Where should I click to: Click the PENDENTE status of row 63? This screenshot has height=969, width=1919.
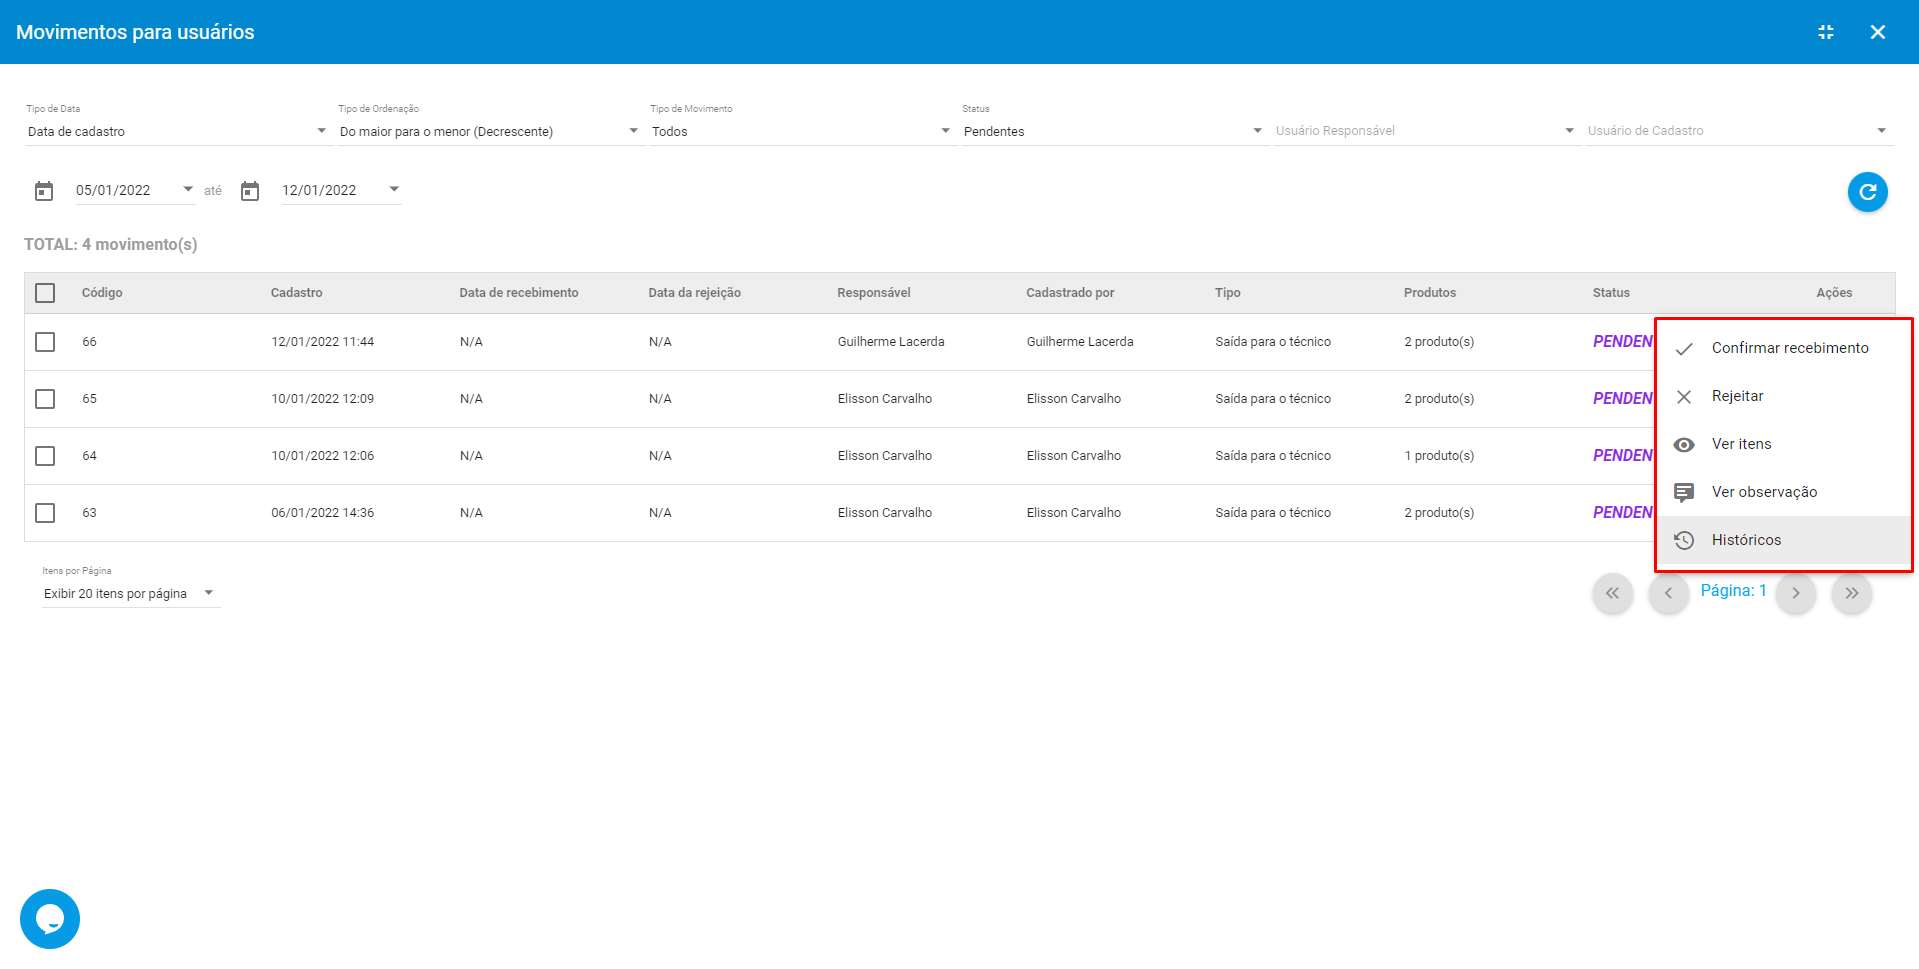point(1623,512)
